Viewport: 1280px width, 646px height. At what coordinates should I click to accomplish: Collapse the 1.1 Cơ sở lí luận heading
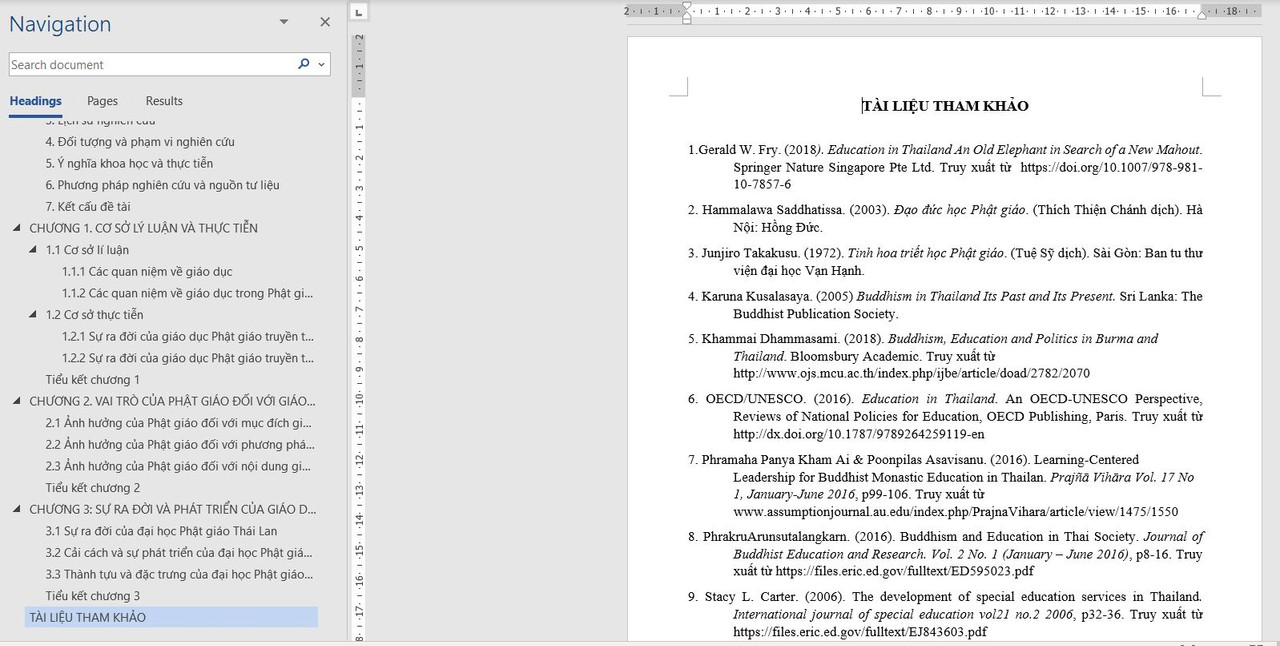point(33,250)
